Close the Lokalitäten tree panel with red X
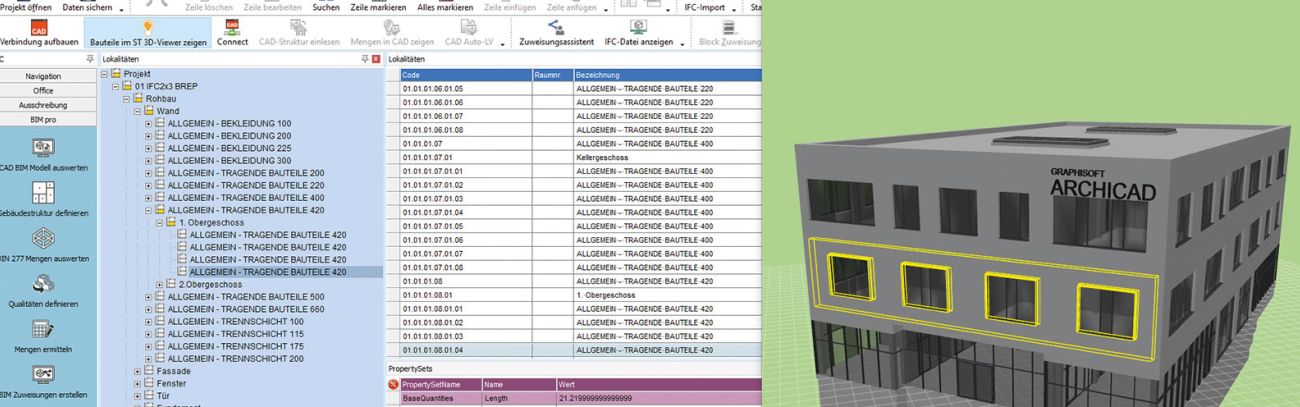The image size is (1300, 407). click(376, 60)
